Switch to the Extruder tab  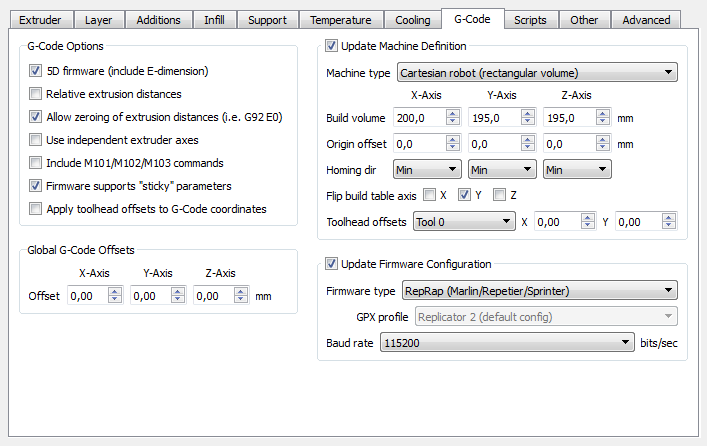point(40,19)
